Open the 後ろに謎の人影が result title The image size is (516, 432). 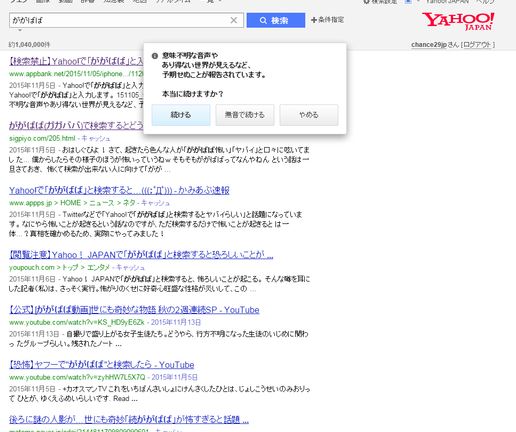click(129, 419)
